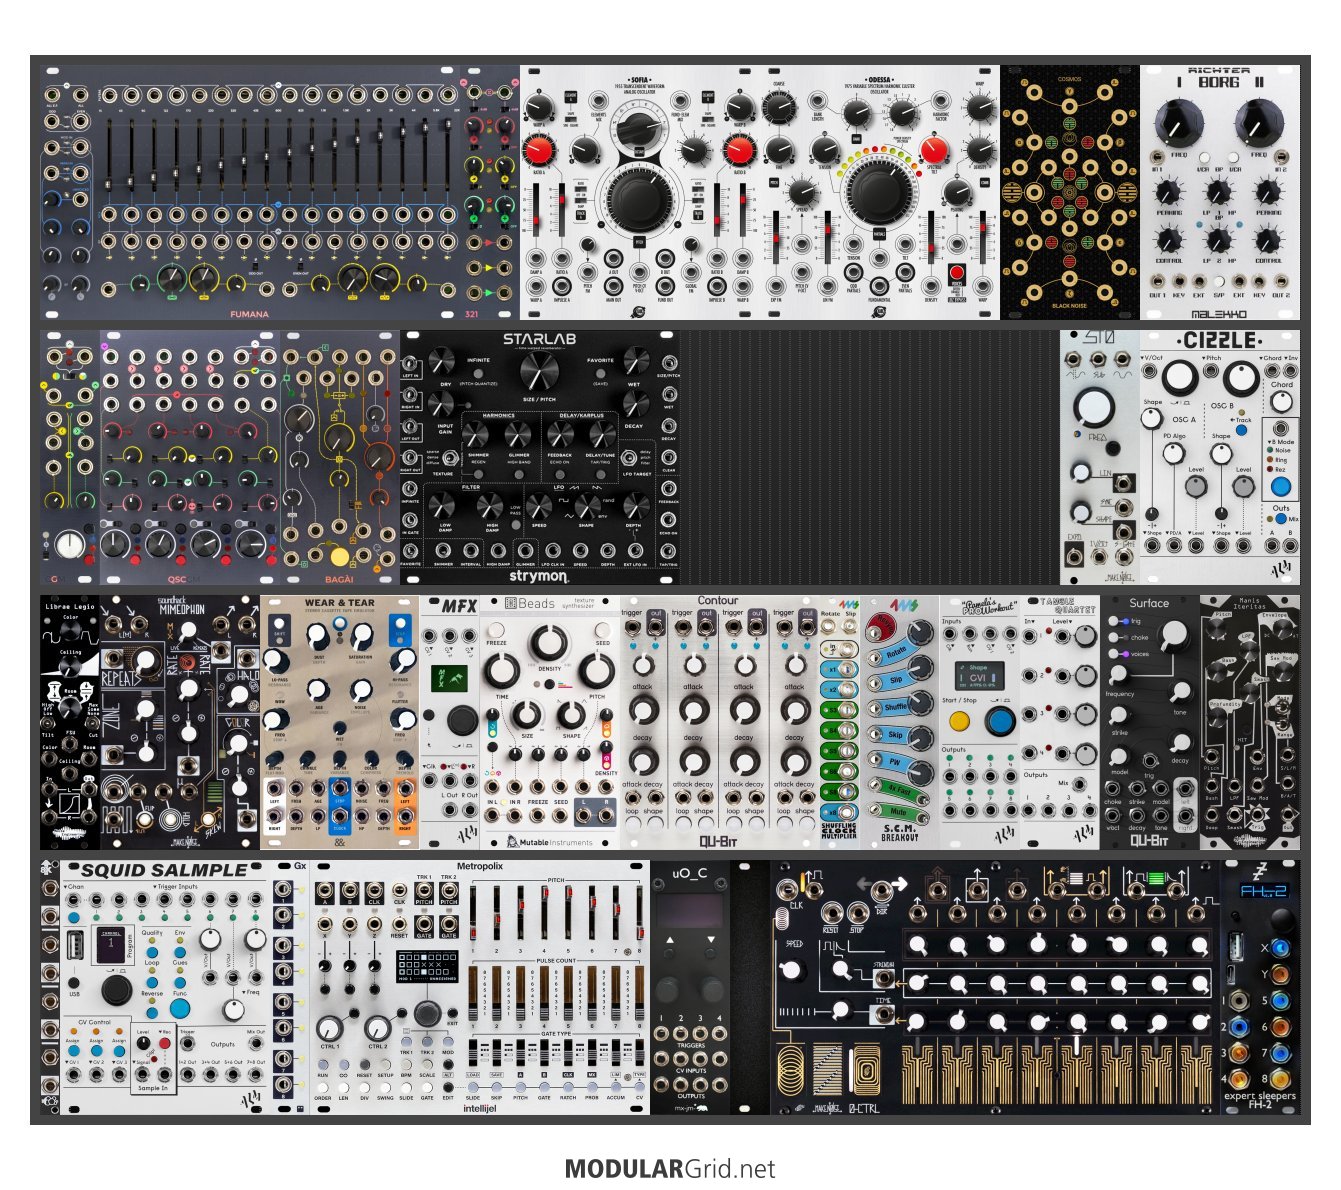Toggle the Surface voices button
The height and width of the screenshot is (1190, 1341).
(1114, 654)
